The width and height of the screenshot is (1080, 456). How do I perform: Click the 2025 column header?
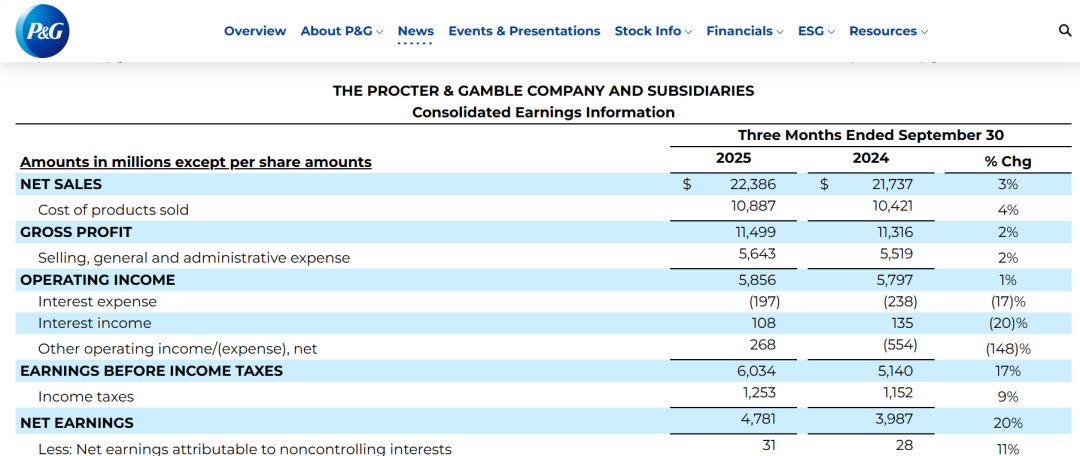pos(734,158)
